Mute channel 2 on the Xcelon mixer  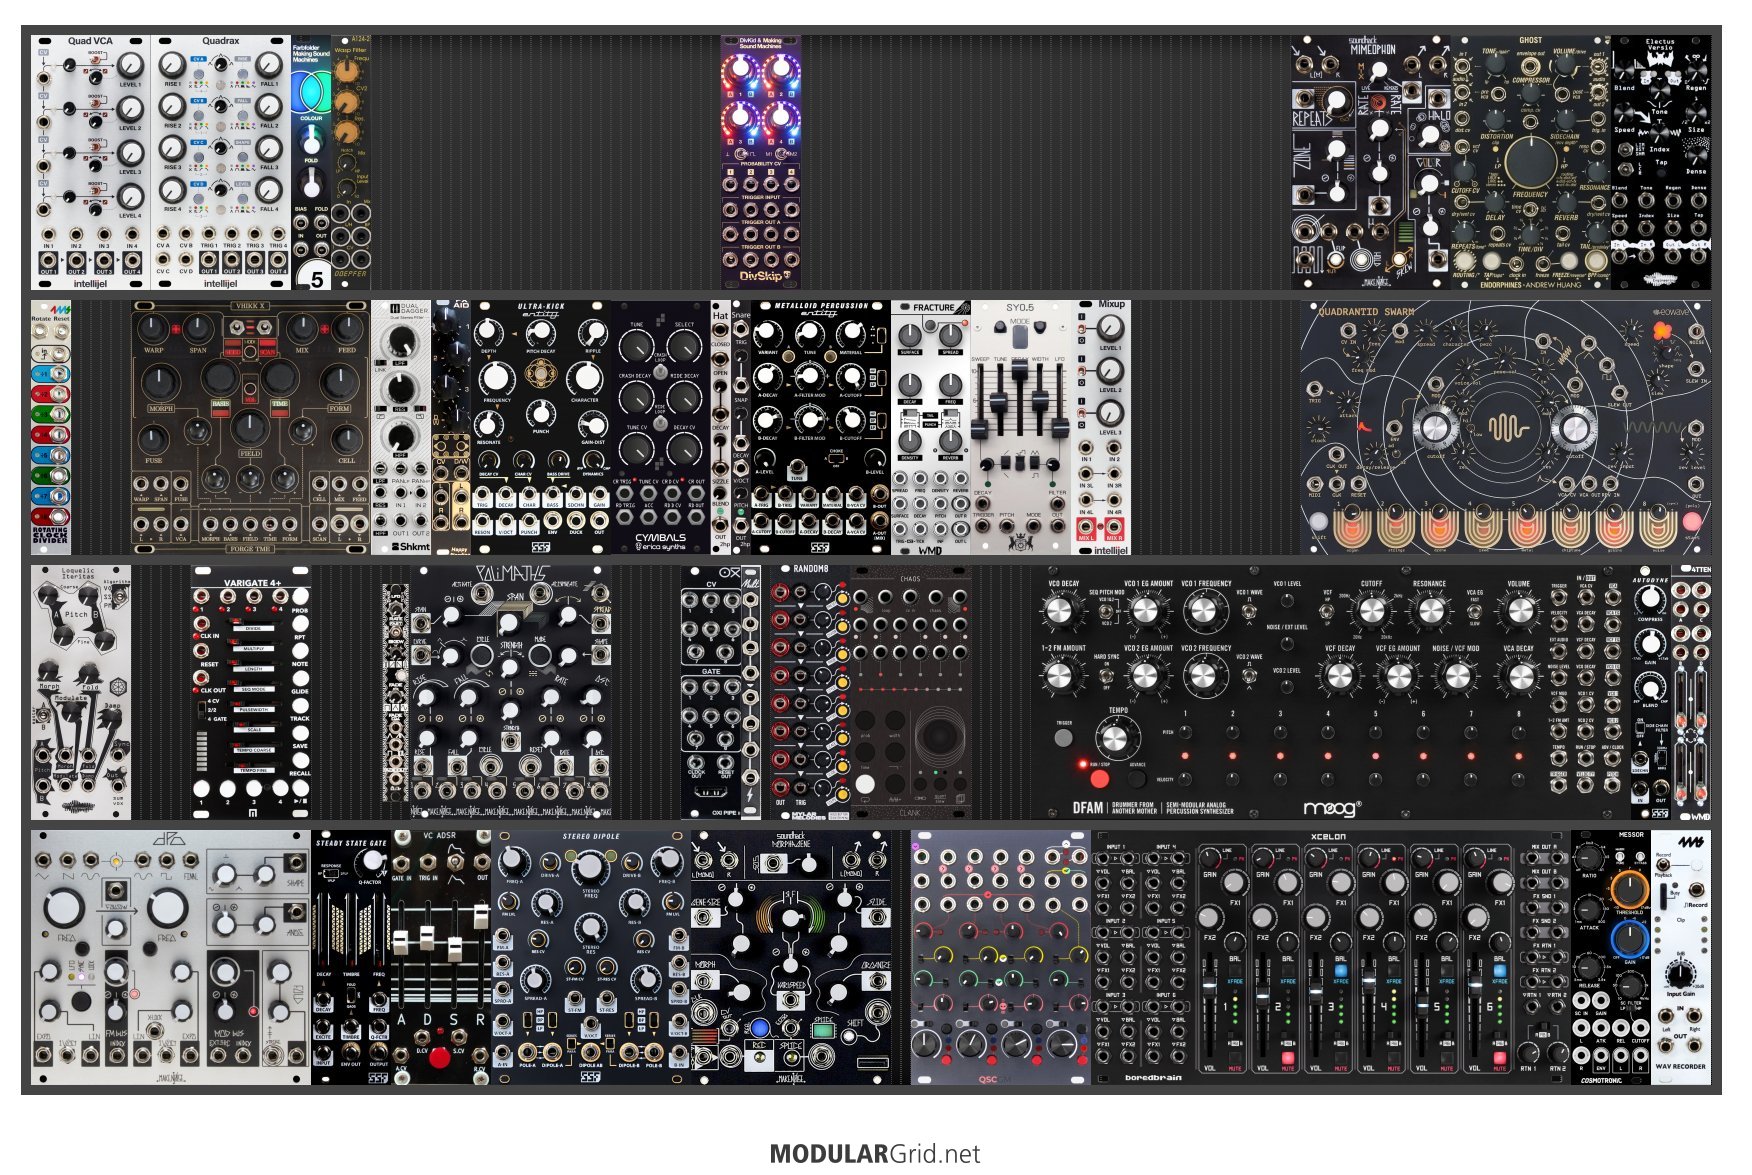(x=1288, y=1056)
